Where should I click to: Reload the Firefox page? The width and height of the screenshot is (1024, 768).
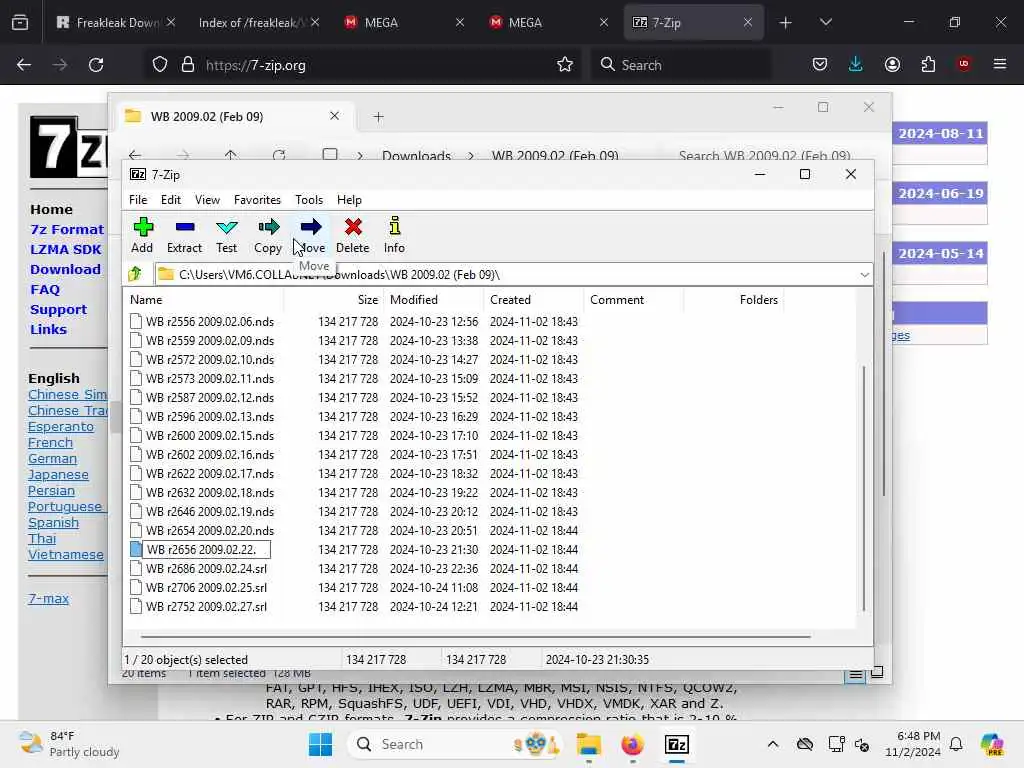96,65
